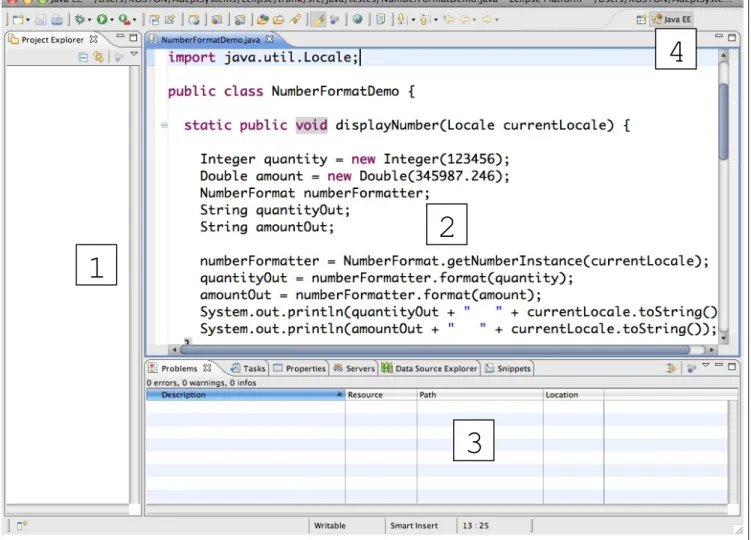Click the green Run button icon
This screenshot has height=540, width=751.
point(102,20)
